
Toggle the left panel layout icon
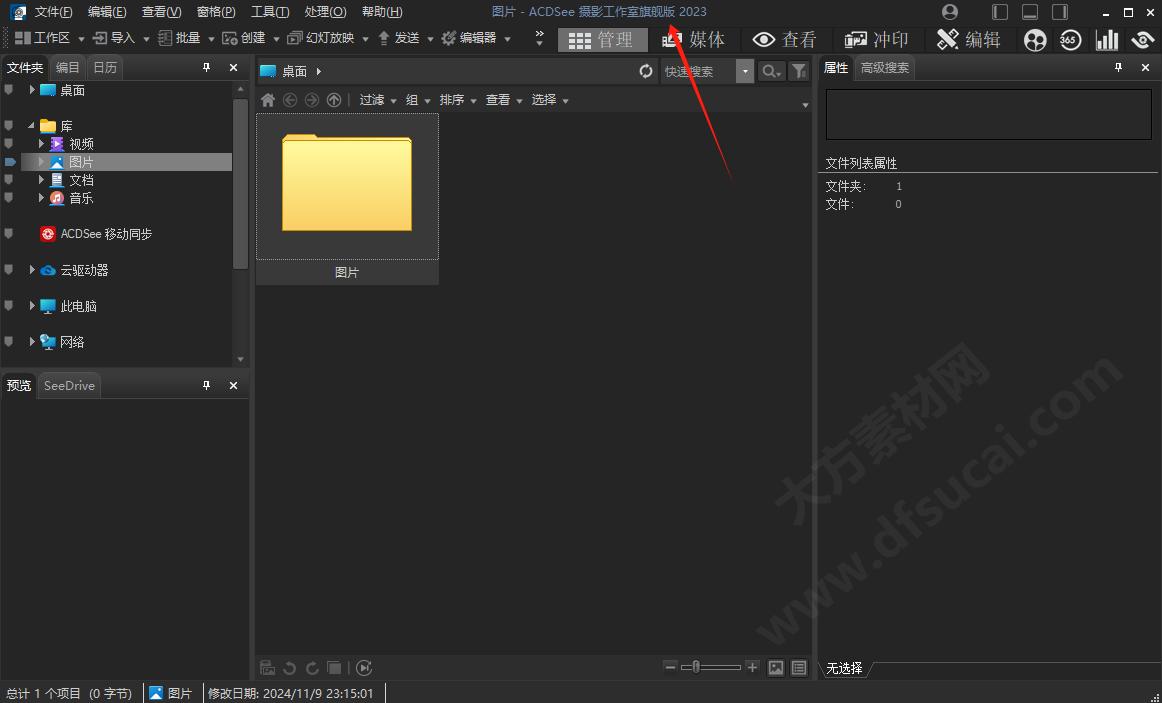coord(1000,12)
